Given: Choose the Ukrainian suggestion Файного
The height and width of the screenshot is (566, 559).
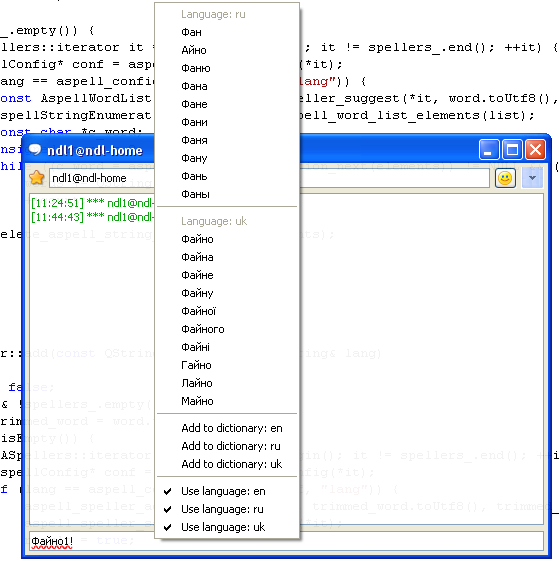Looking at the screenshot, I should (227, 329).
